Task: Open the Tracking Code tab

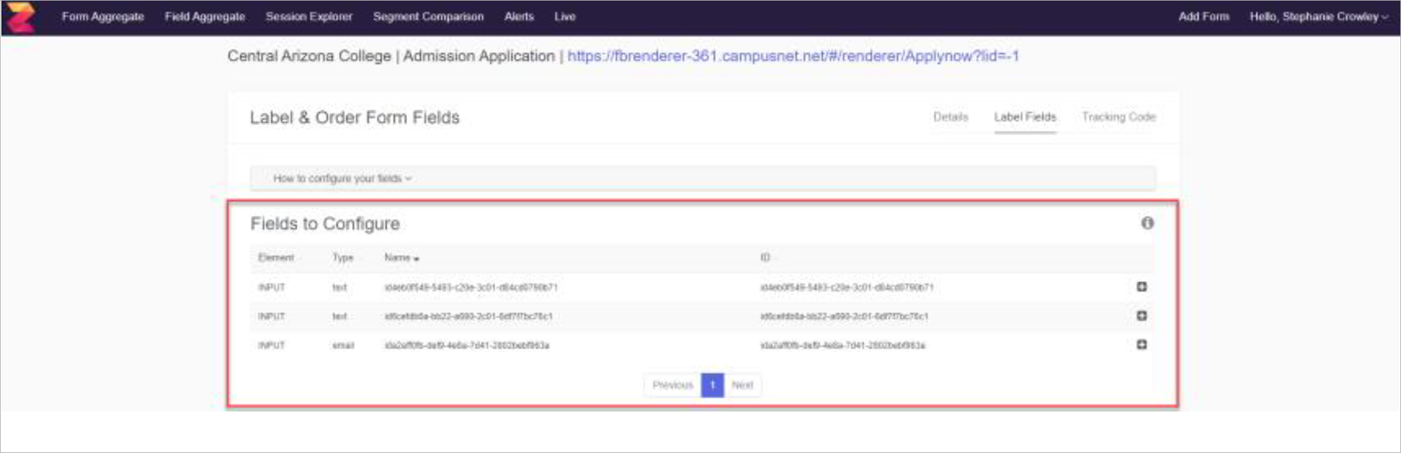Action: 1118,117
